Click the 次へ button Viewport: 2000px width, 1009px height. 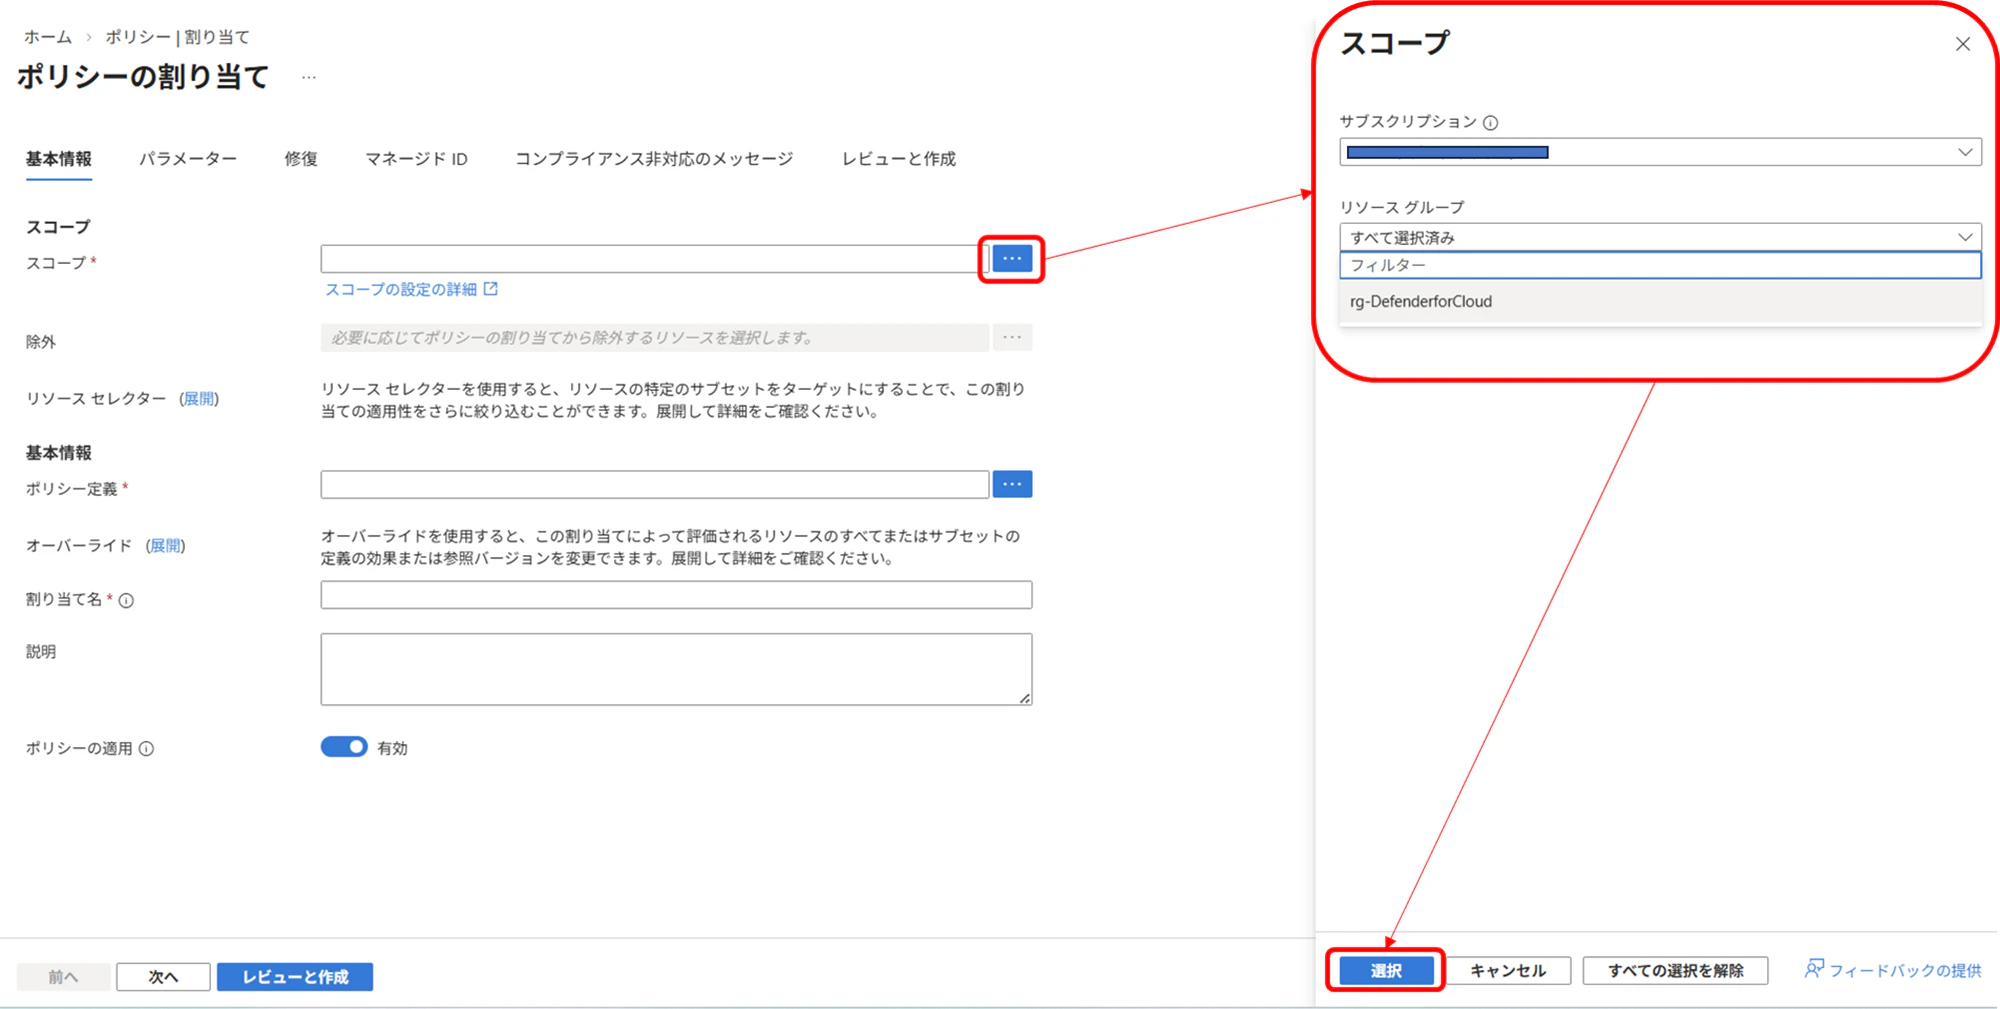pos(163,977)
